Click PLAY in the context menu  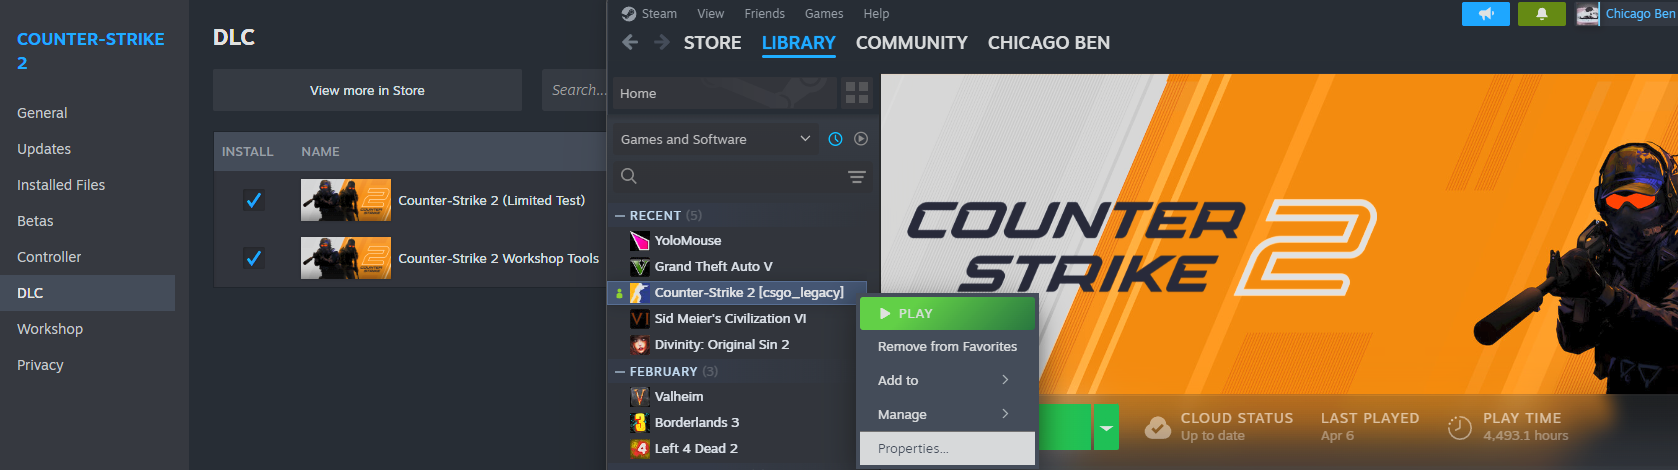pyautogui.click(x=947, y=313)
